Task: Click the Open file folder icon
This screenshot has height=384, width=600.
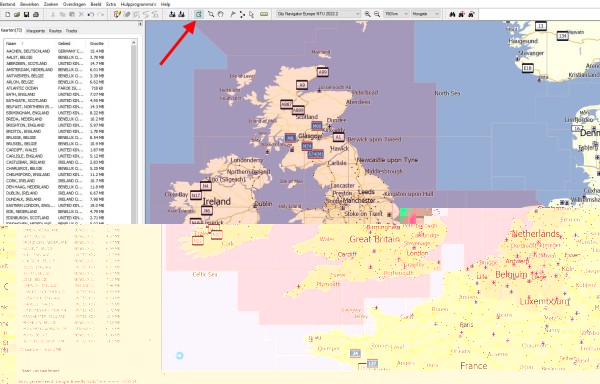Action: 17,15
